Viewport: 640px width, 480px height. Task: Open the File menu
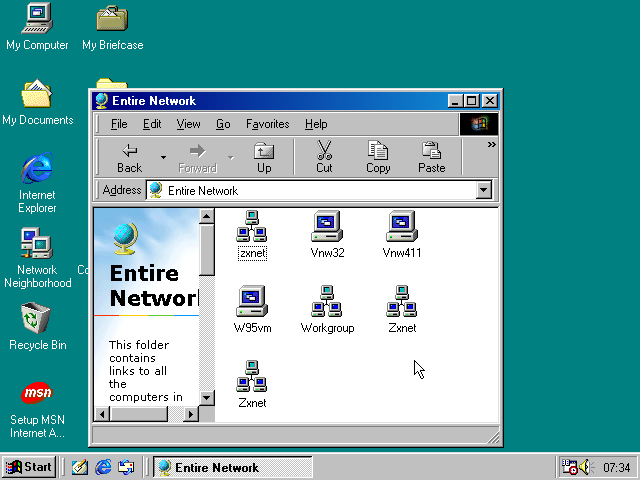pyautogui.click(x=119, y=124)
